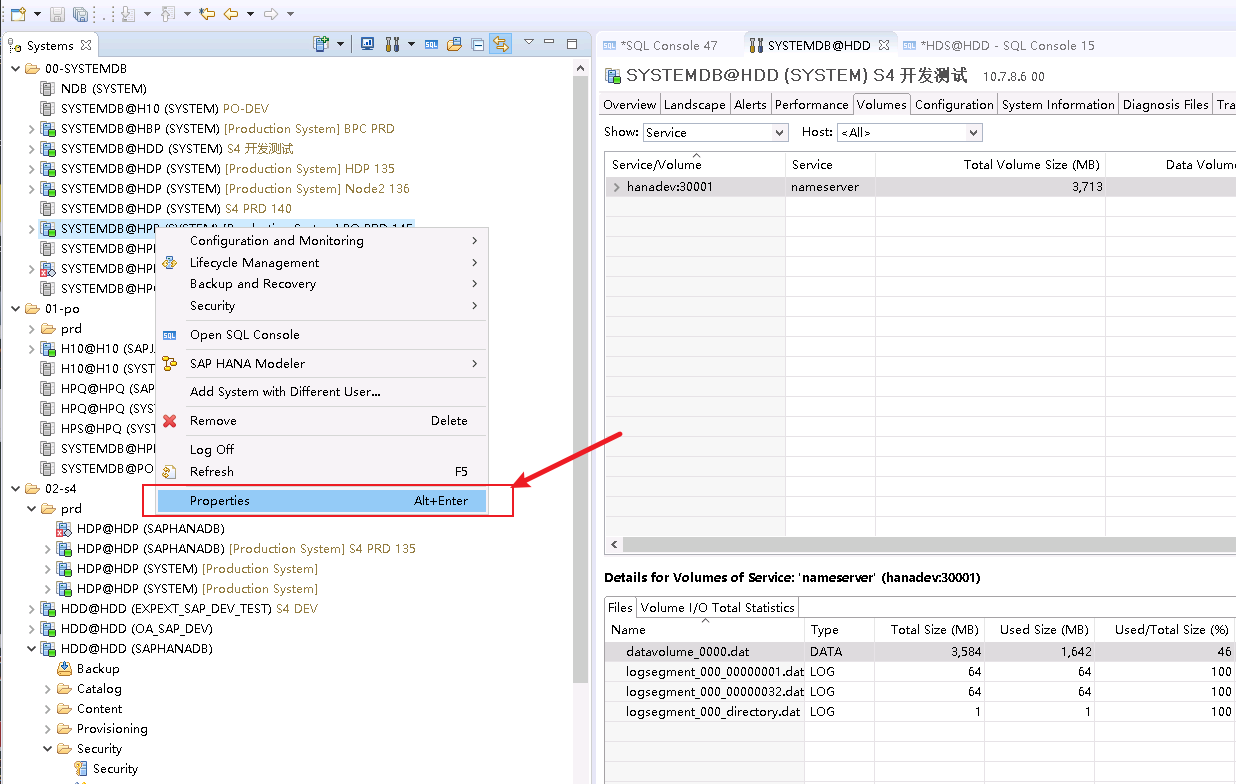Open the Show Service dropdown
The height and width of the screenshot is (784, 1236).
[716, 132]
